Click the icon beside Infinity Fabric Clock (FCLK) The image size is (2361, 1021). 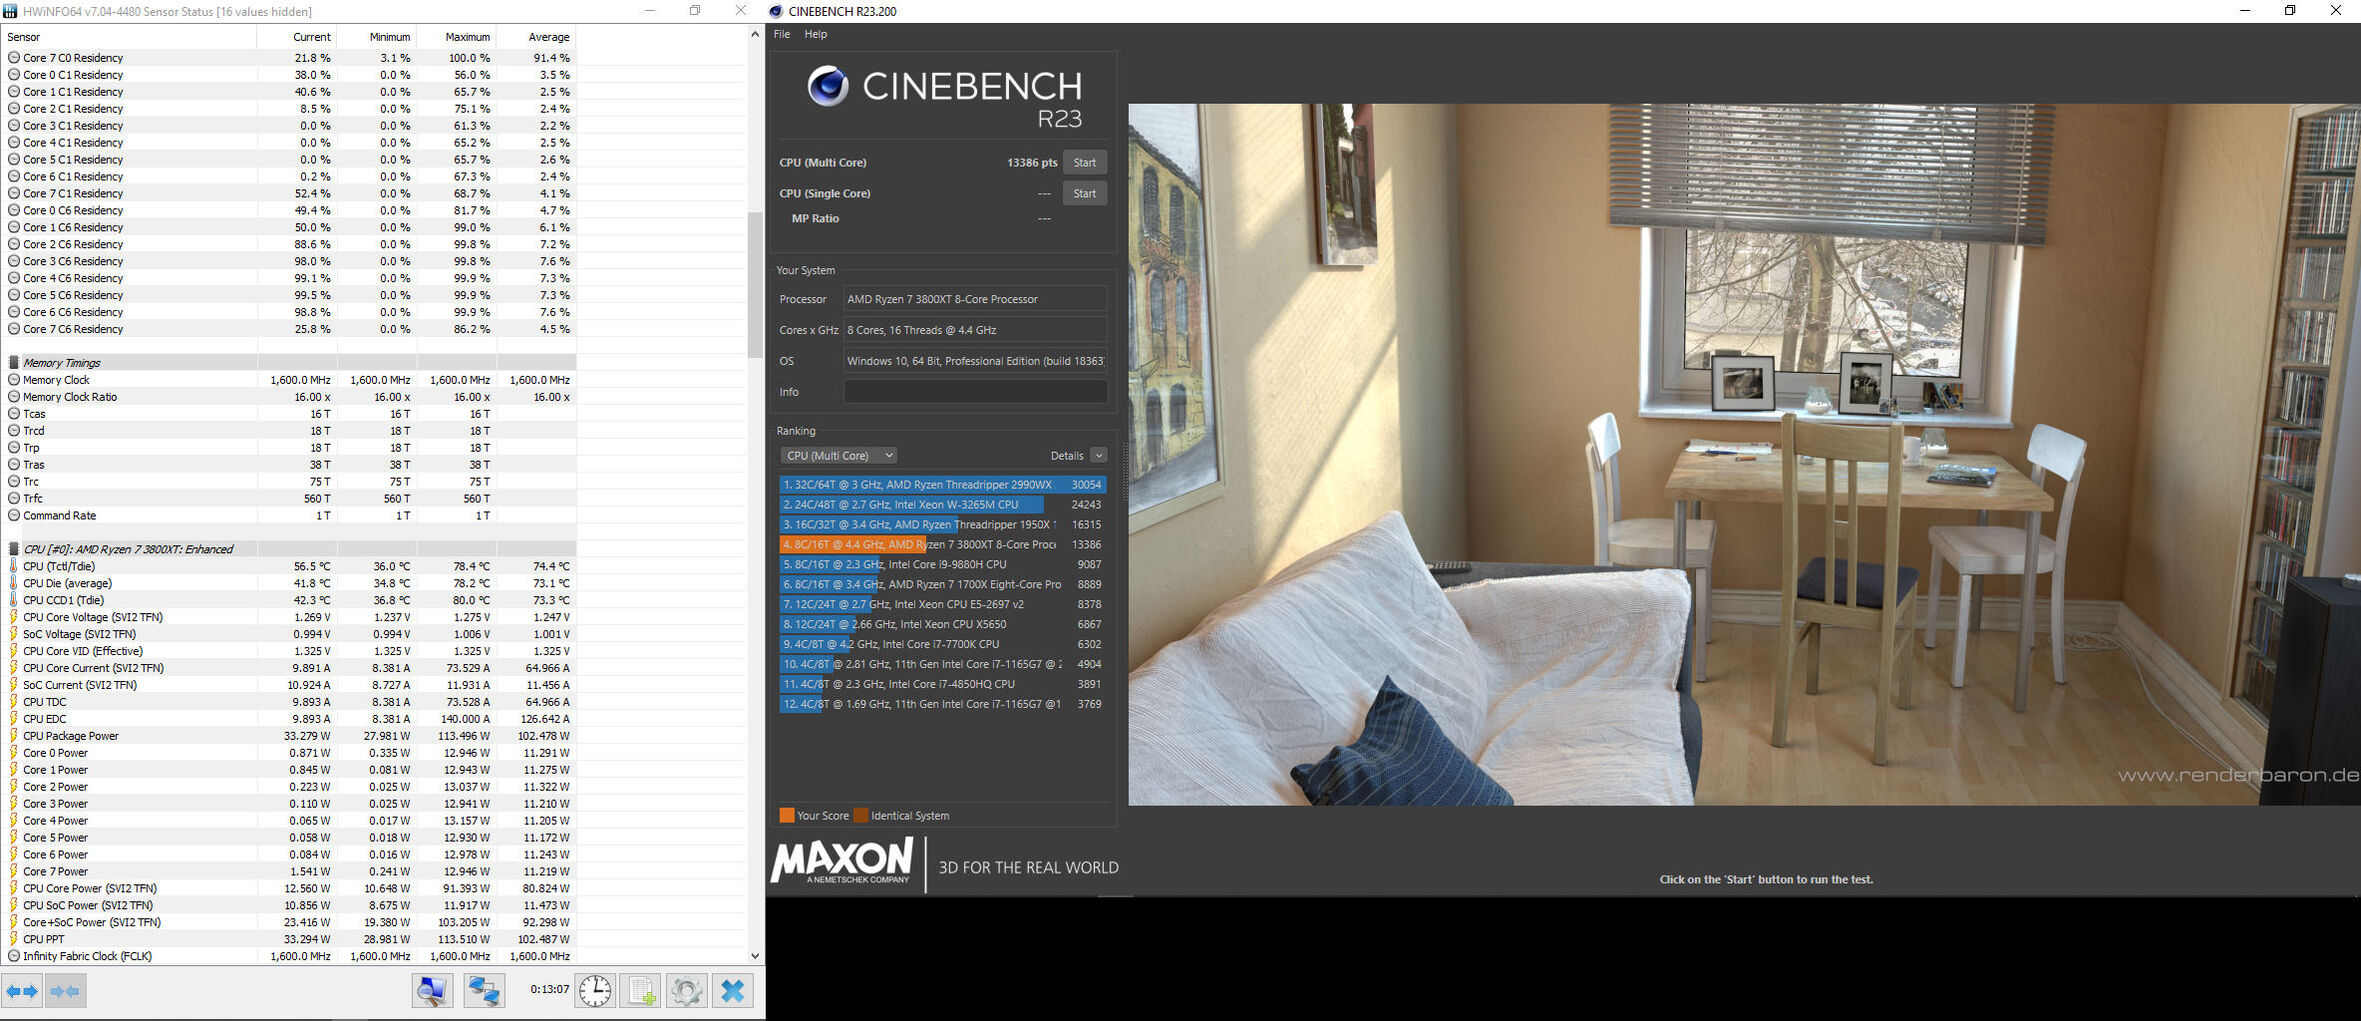[13, 956]
